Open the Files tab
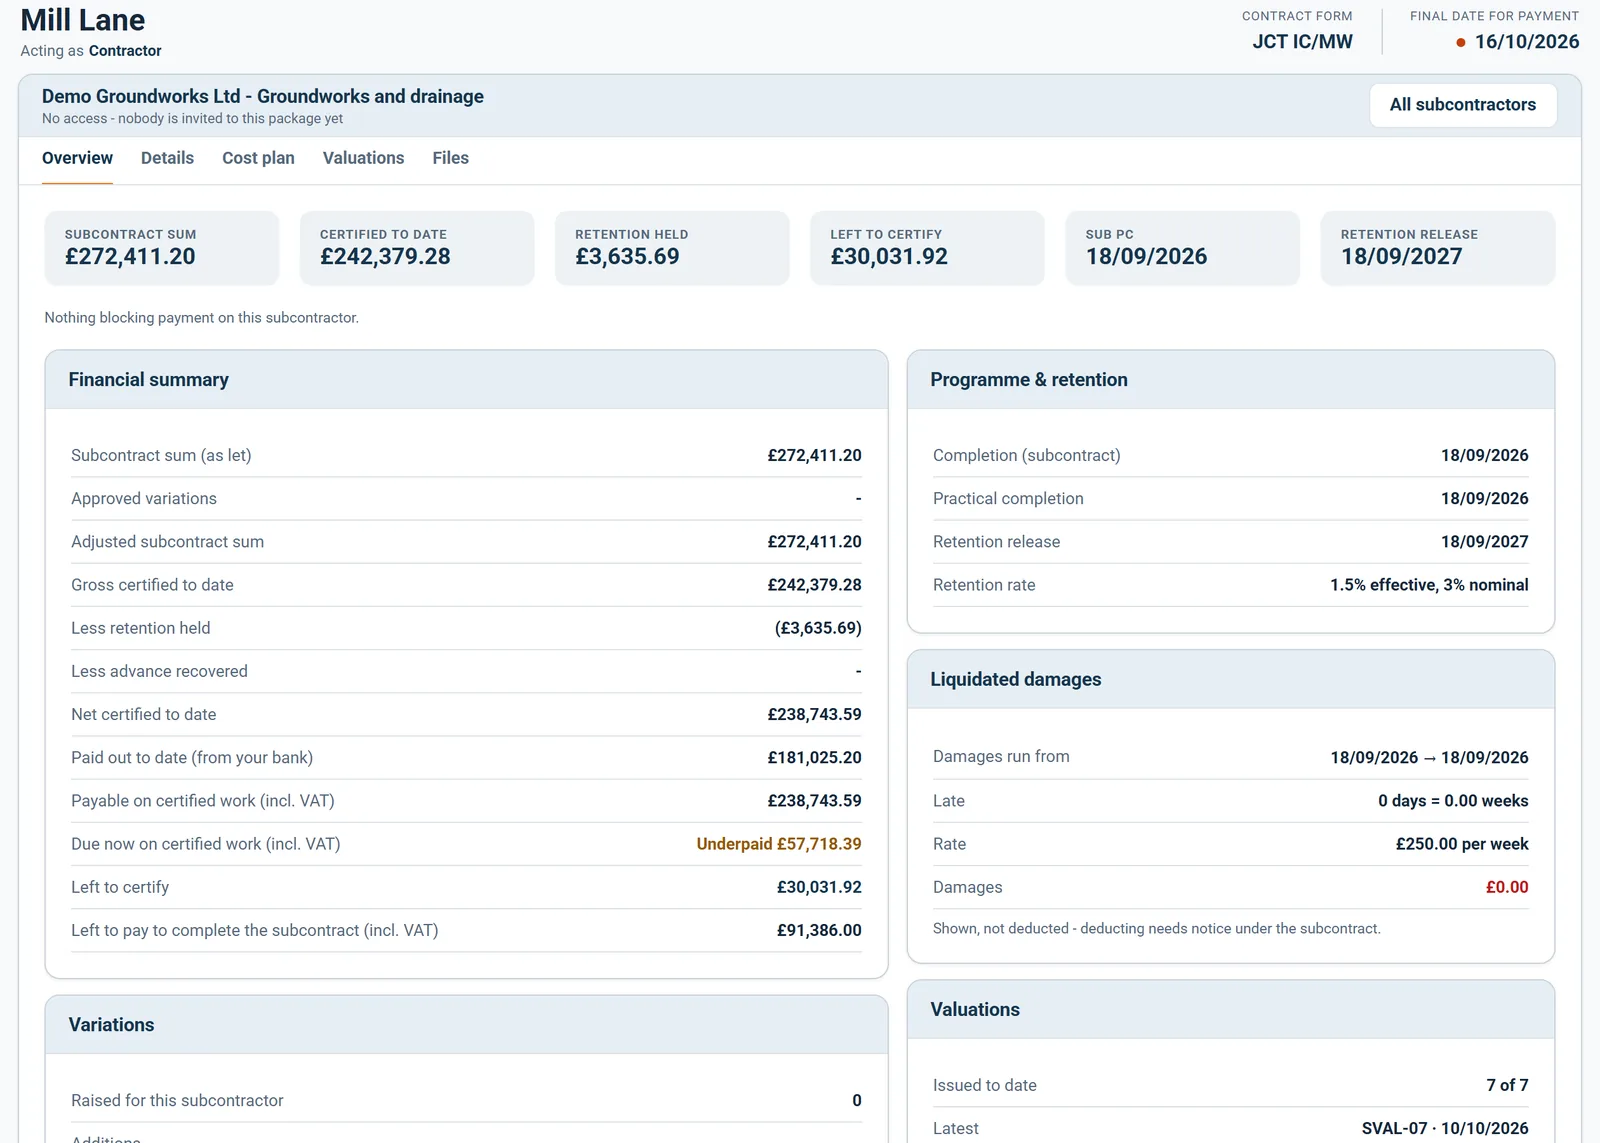 [x=450, y=158]
